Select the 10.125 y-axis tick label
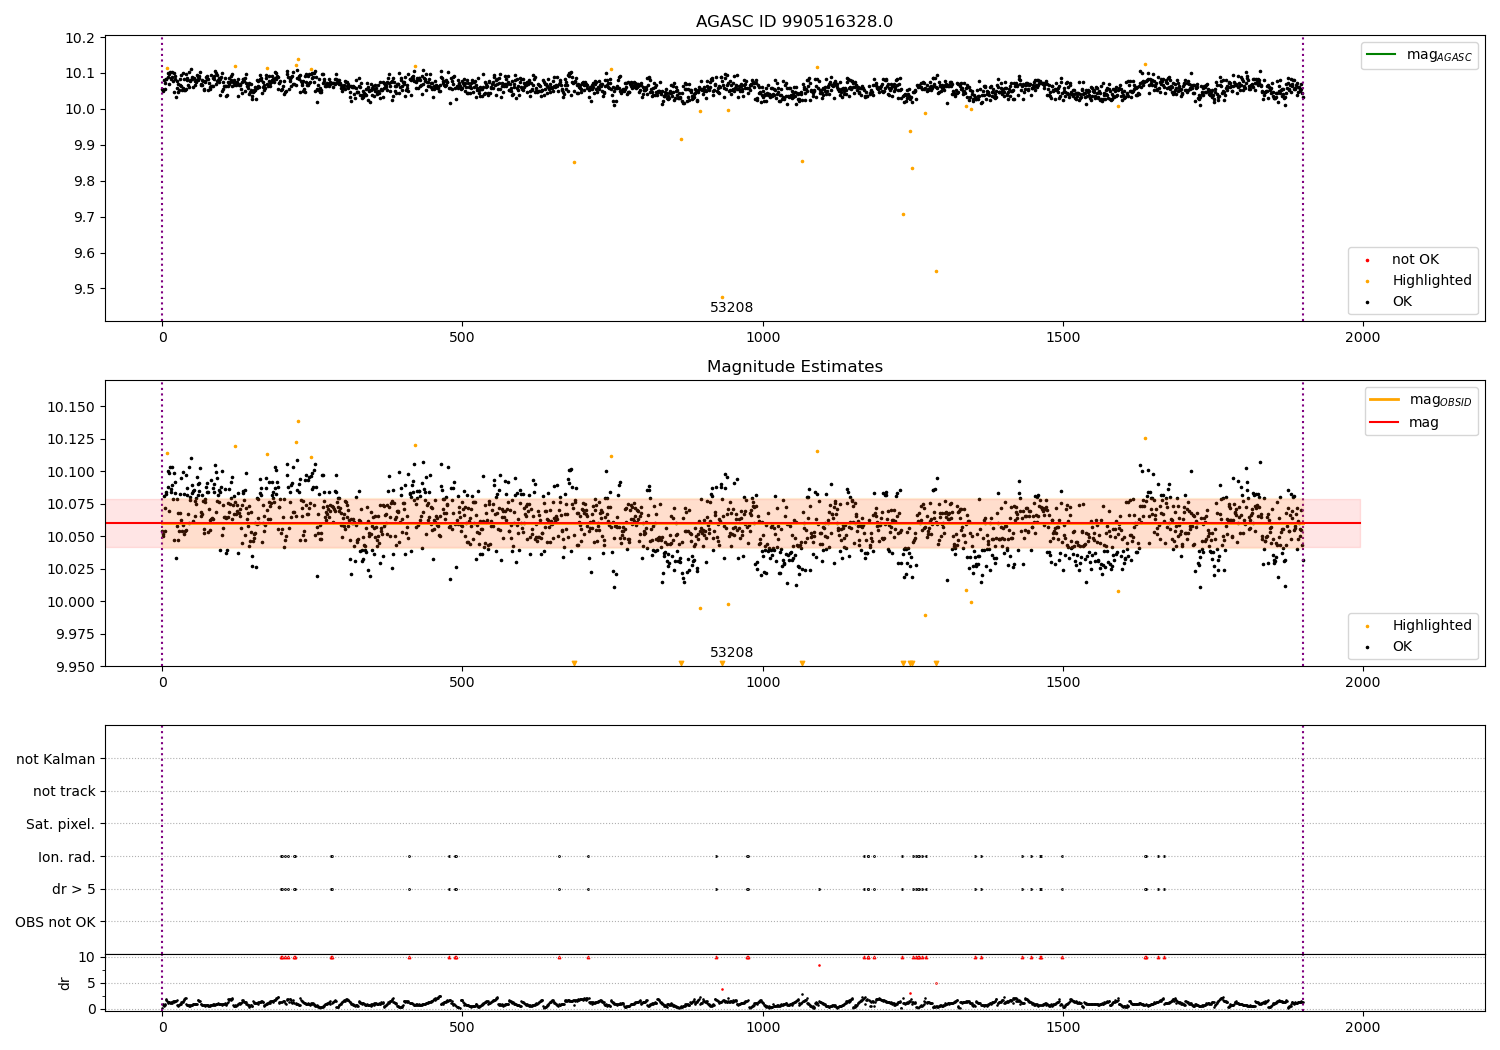 (x=72, y=440)
